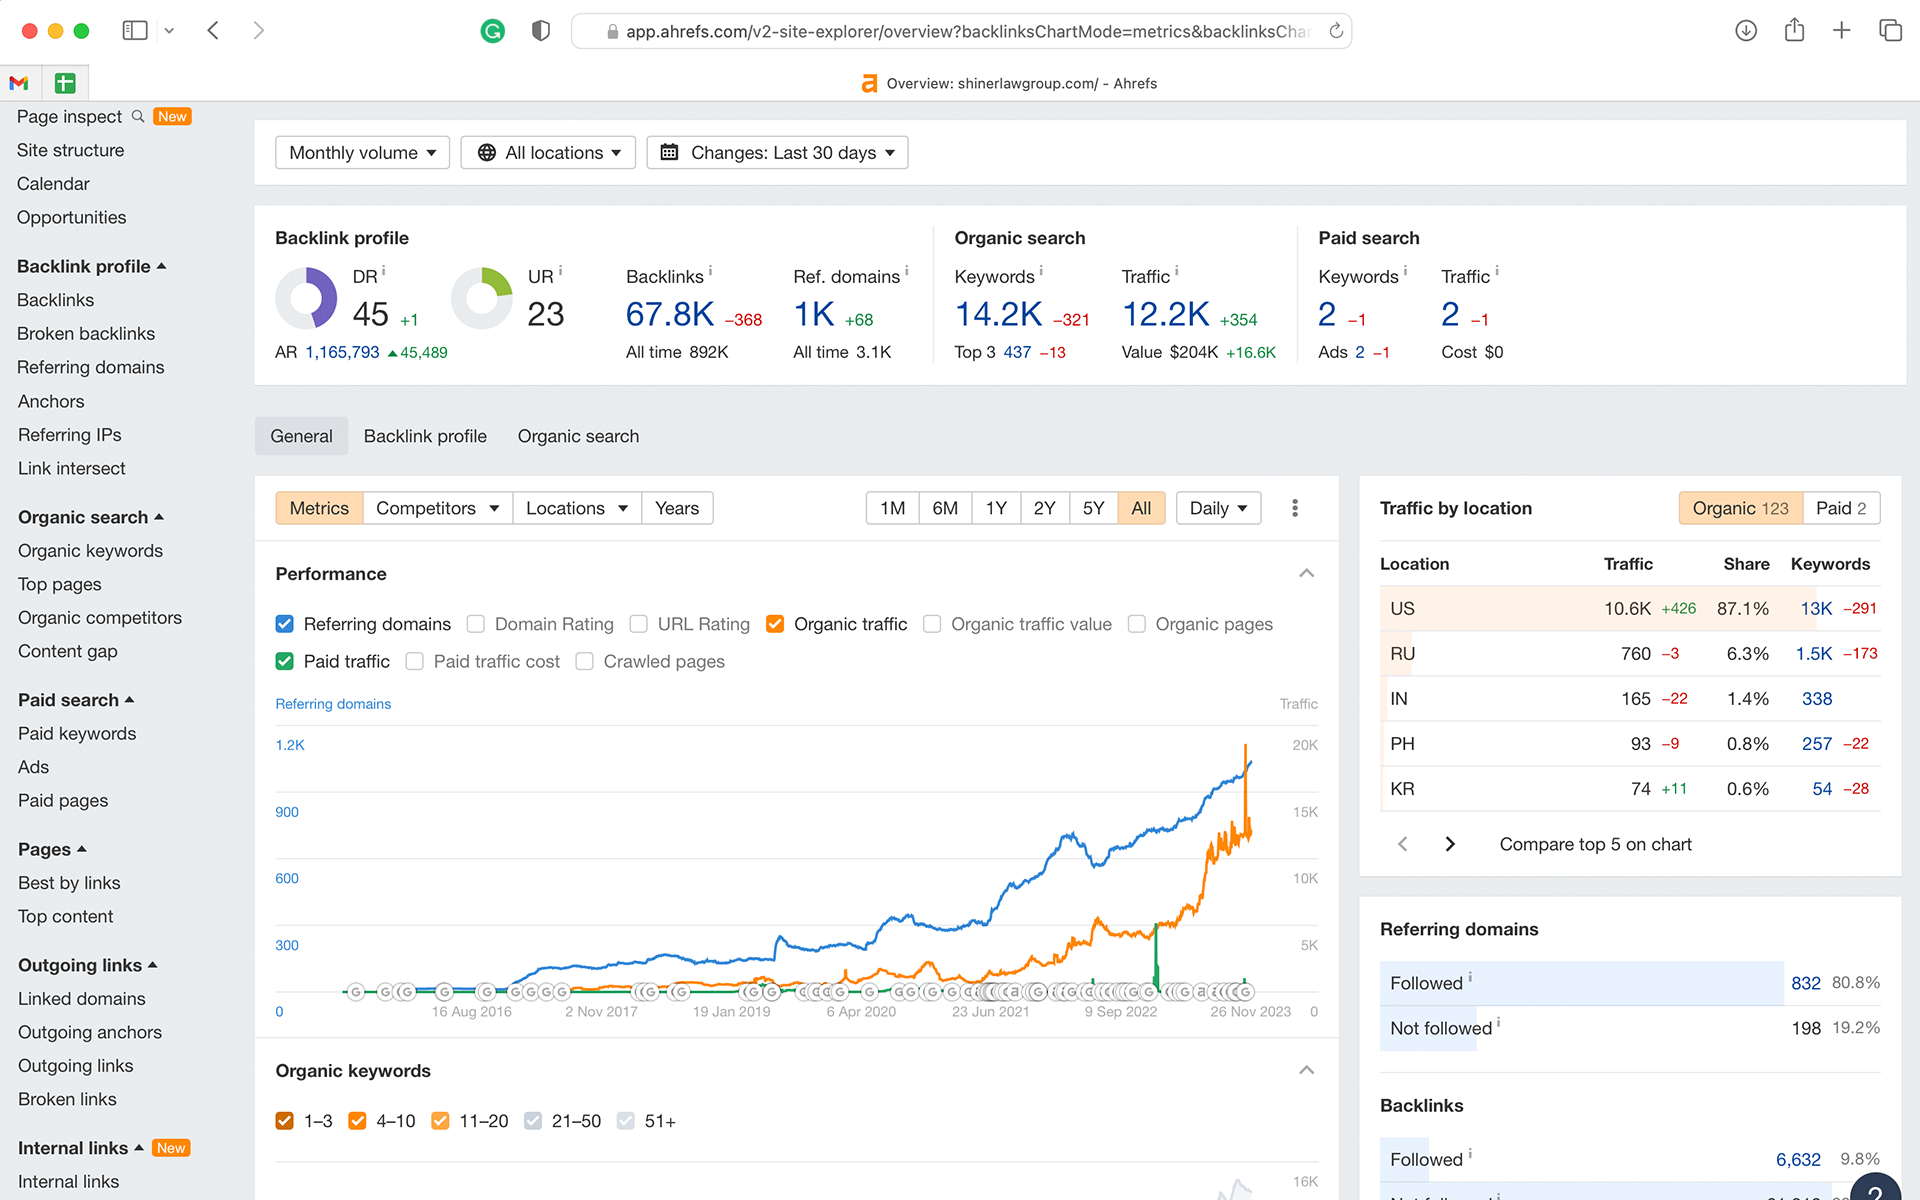Open the green spreadsheet pinned tab
The width and height of the screenshot is (1920, 1200).
(65, 83)
